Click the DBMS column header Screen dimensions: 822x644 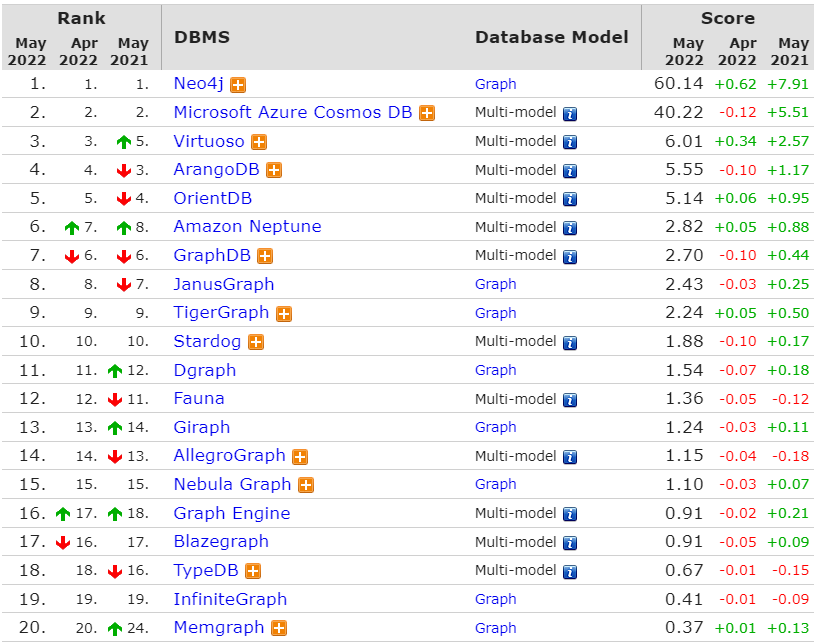coord(202,37)
